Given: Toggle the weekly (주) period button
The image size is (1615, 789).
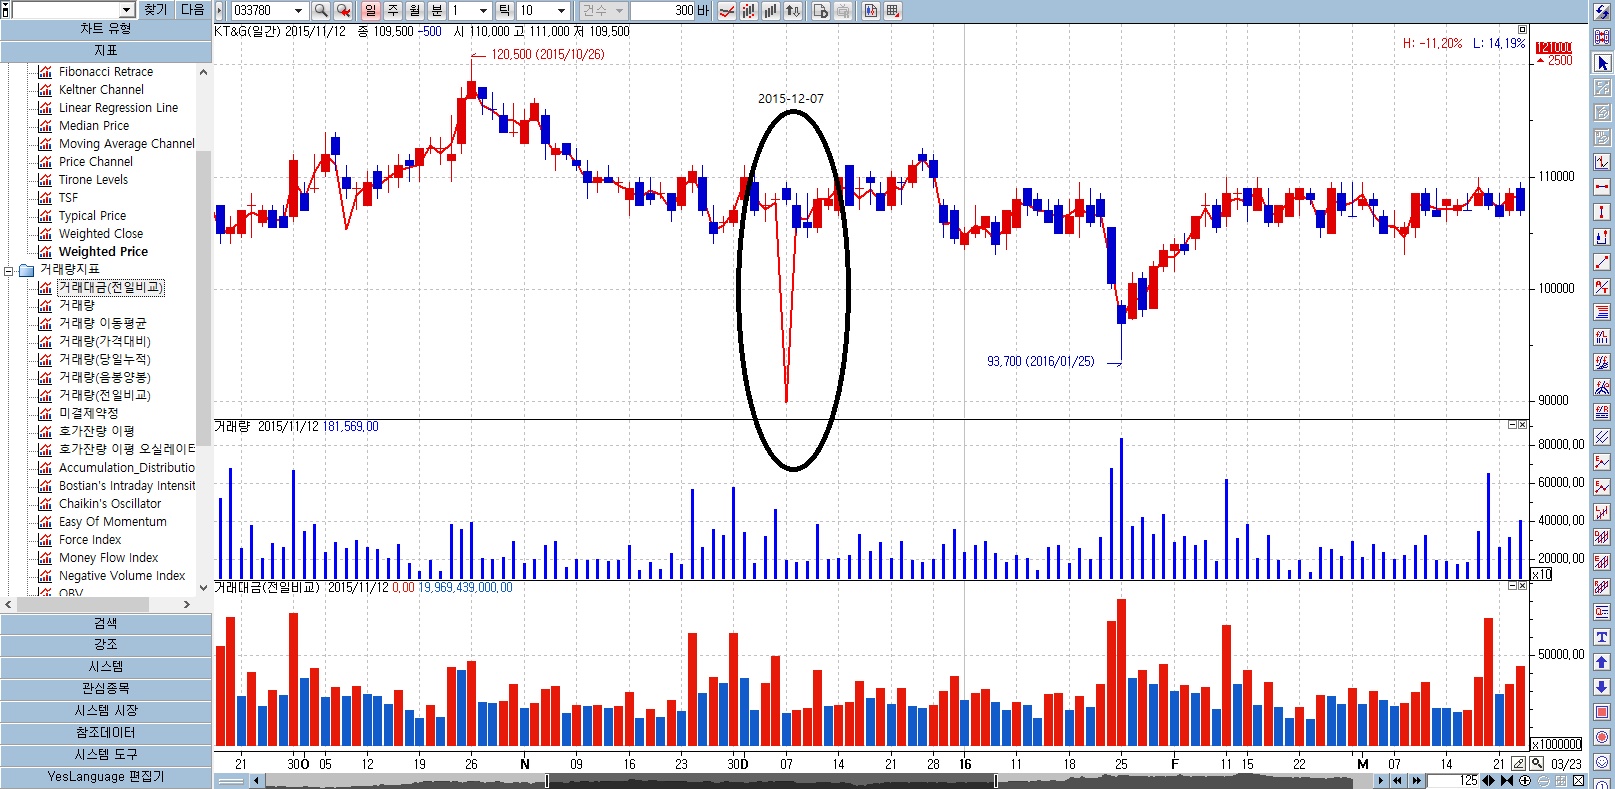Looking at the screenshot, I should pos(392,10).
